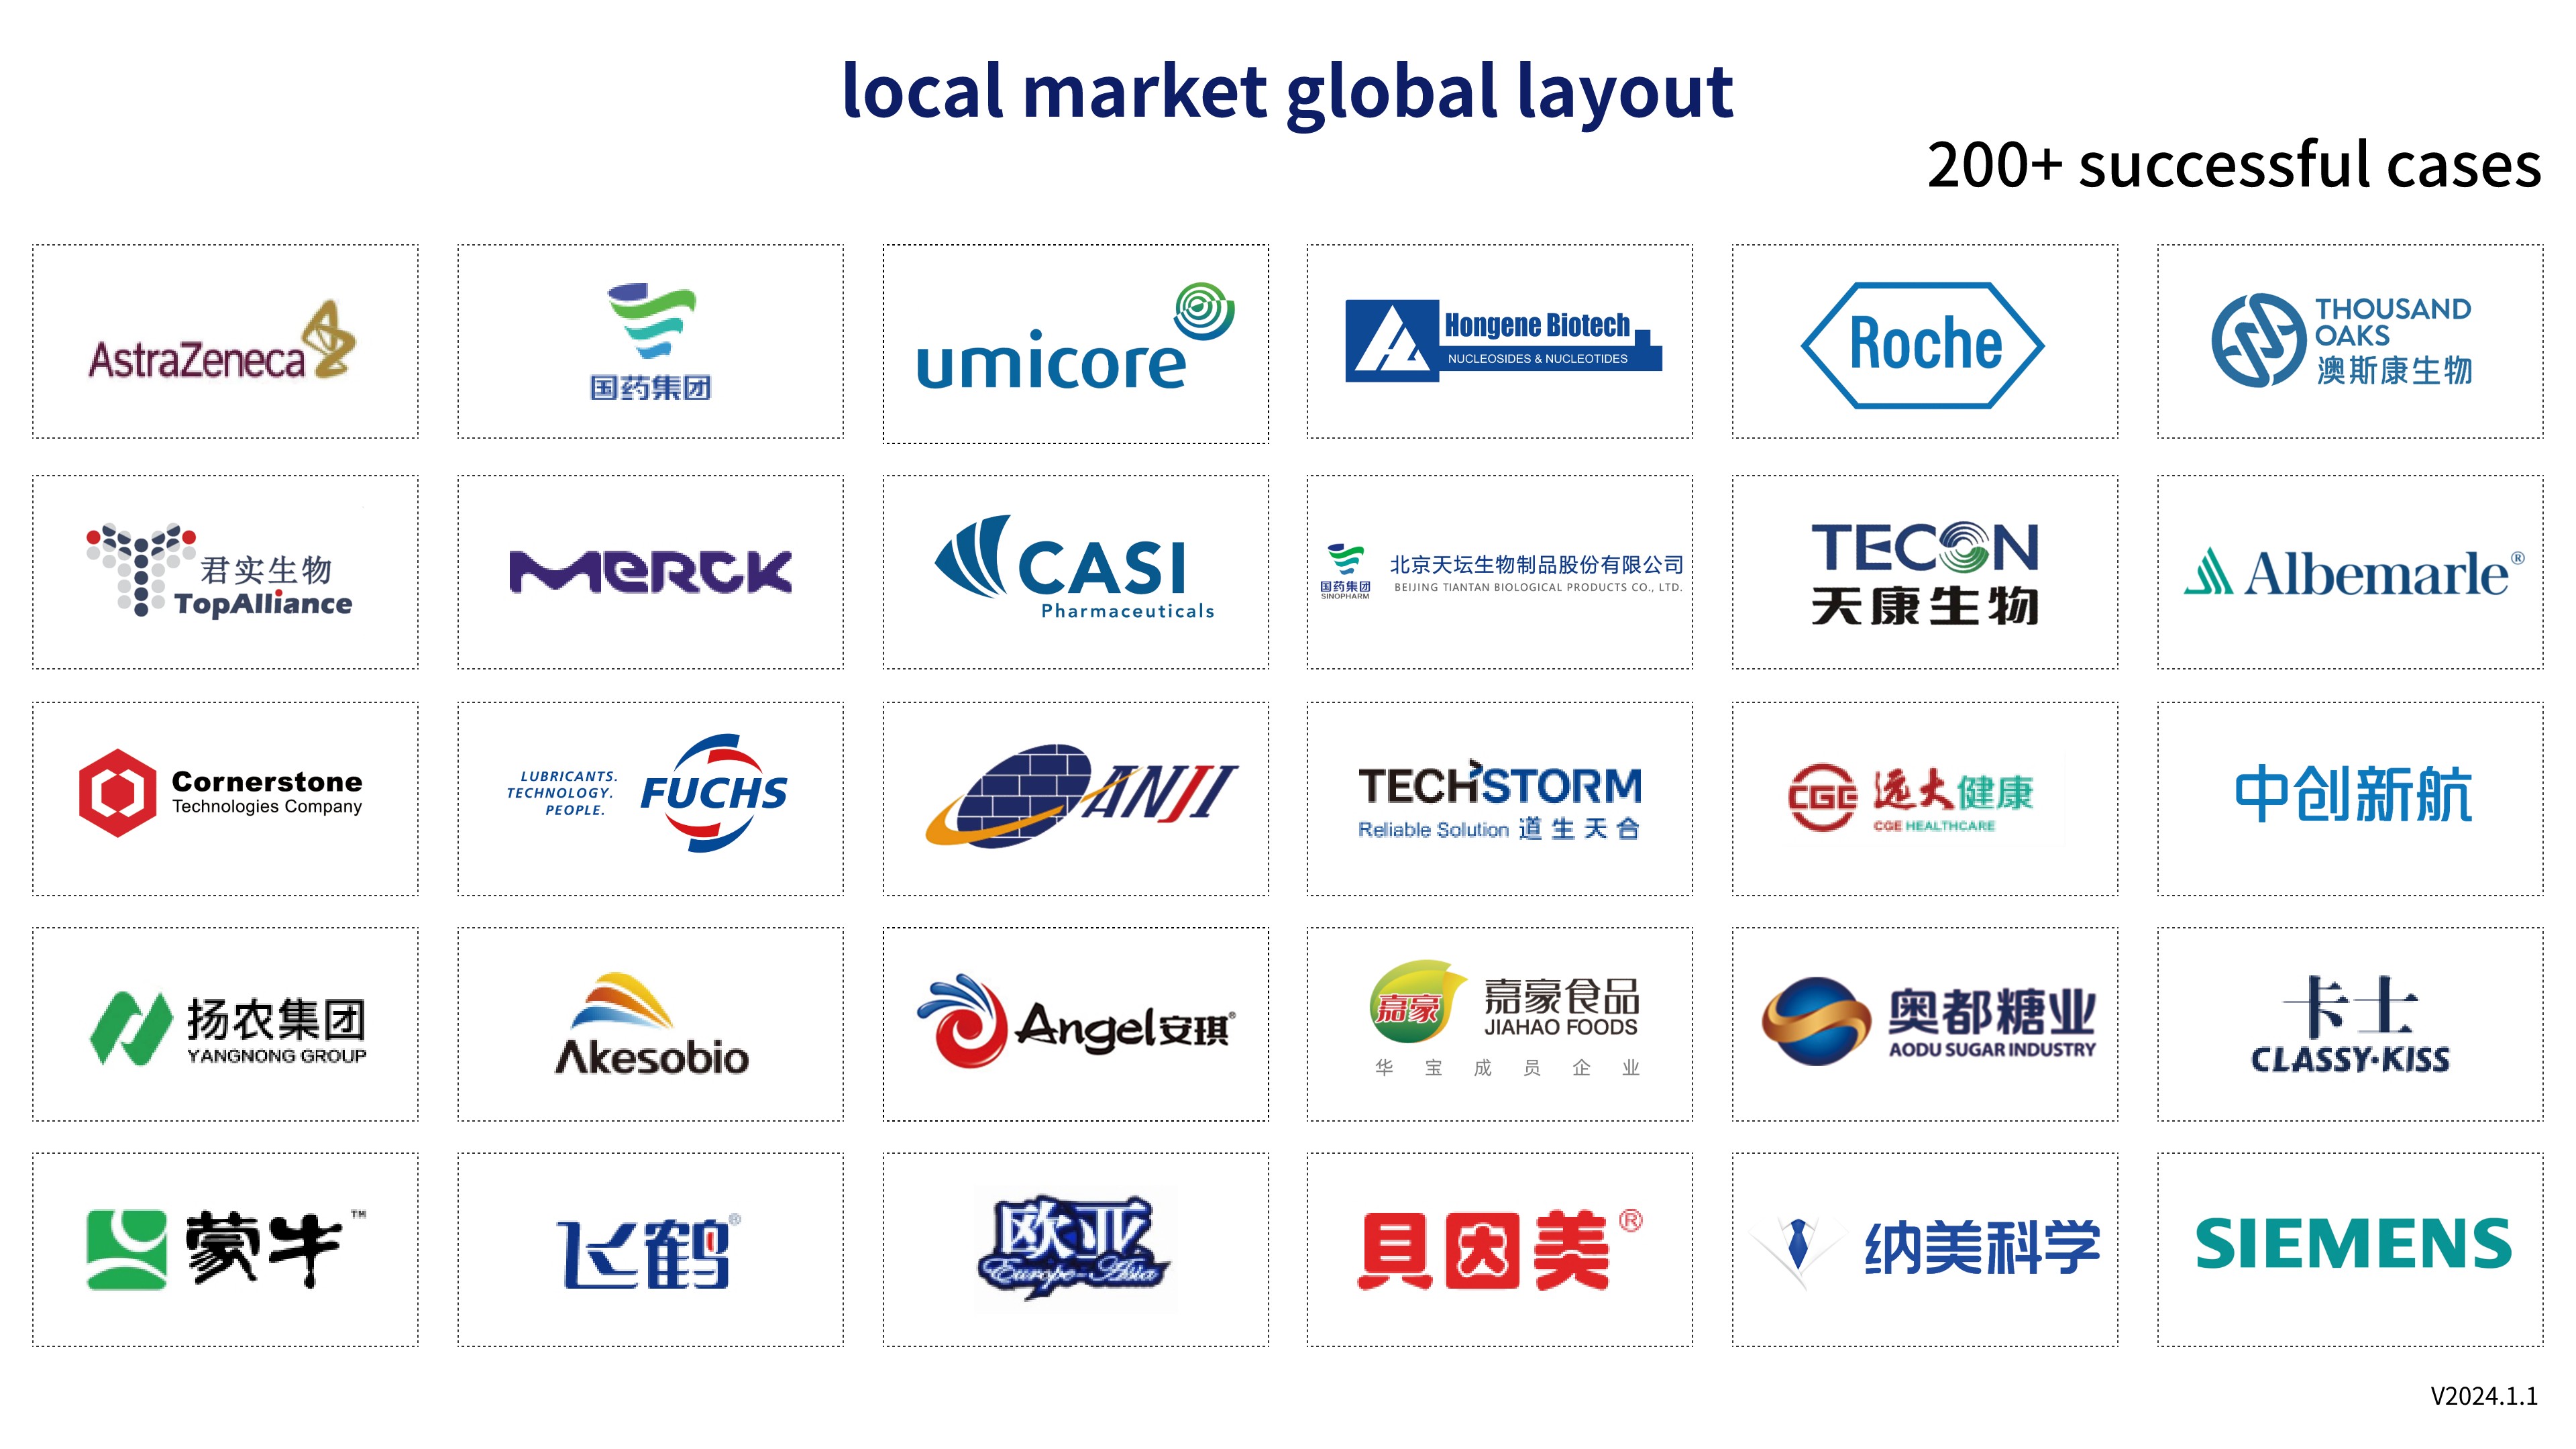The width and height of the screenshot is (2576, 1449).
Task: Select the Sinopharm 国药集团 logo
Action: point(651,342)
